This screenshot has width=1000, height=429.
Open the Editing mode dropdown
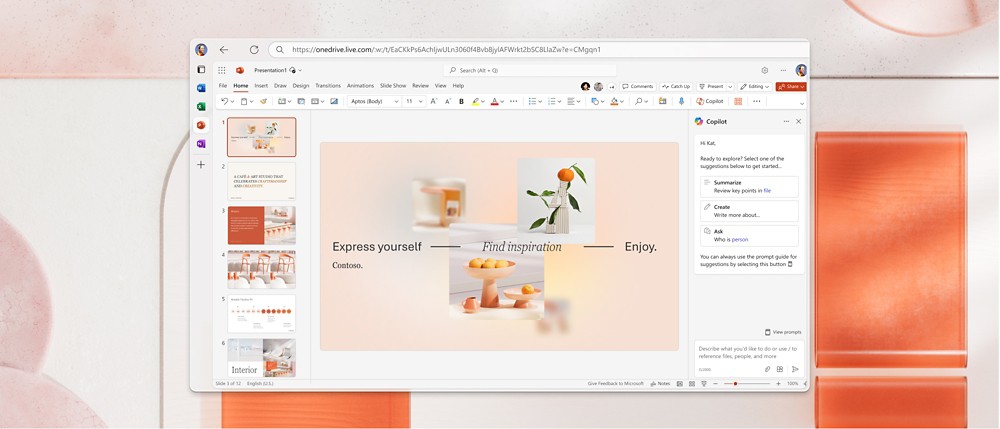click(754, 86)
